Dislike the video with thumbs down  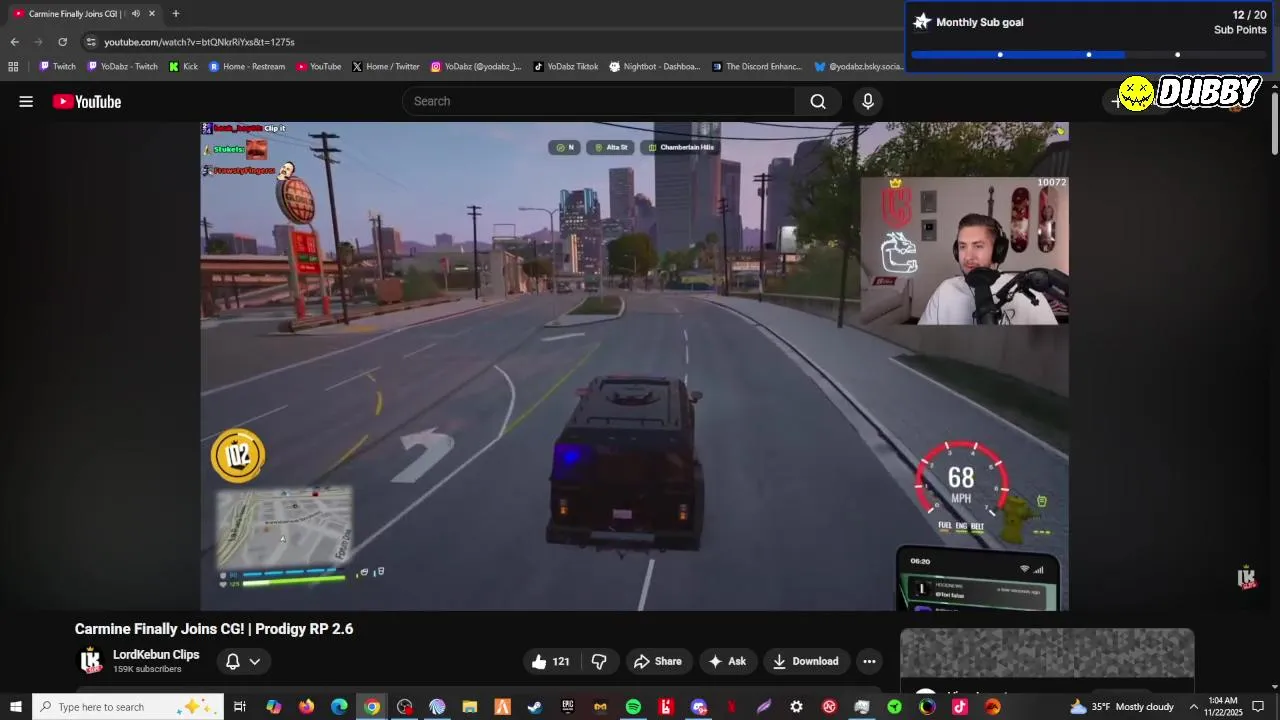[599, 661]
